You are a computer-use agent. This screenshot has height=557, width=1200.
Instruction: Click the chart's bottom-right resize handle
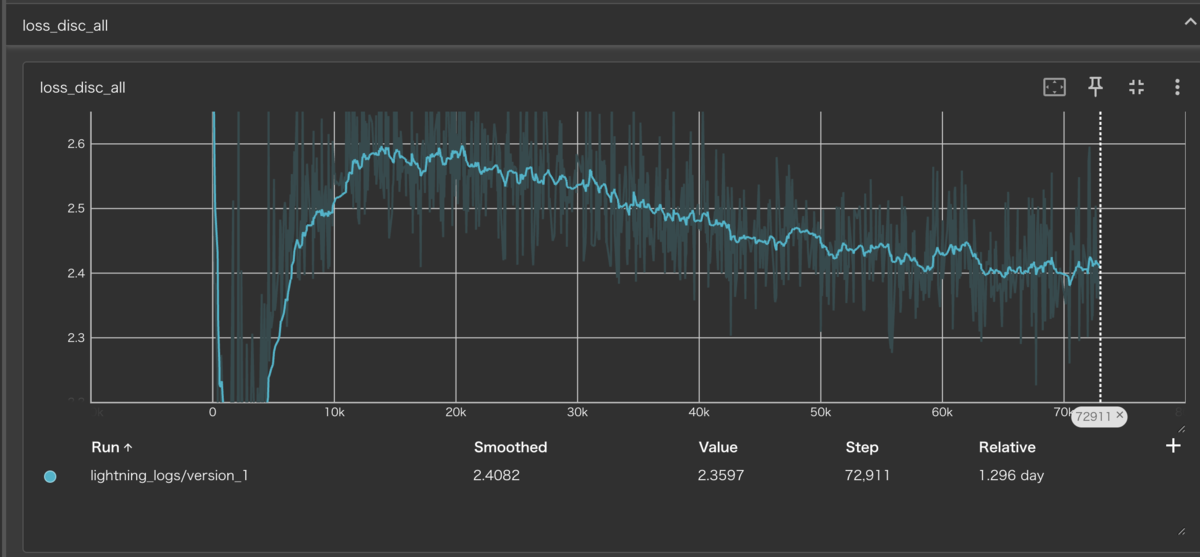pyautogui.click(x=1180, y=427)
